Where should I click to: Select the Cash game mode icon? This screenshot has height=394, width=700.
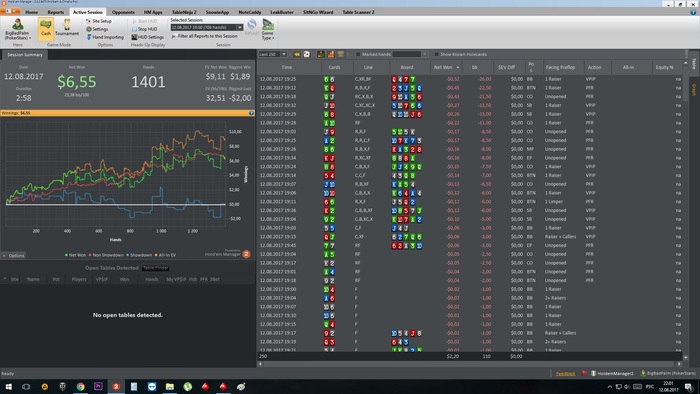click(x=46, y=29)
